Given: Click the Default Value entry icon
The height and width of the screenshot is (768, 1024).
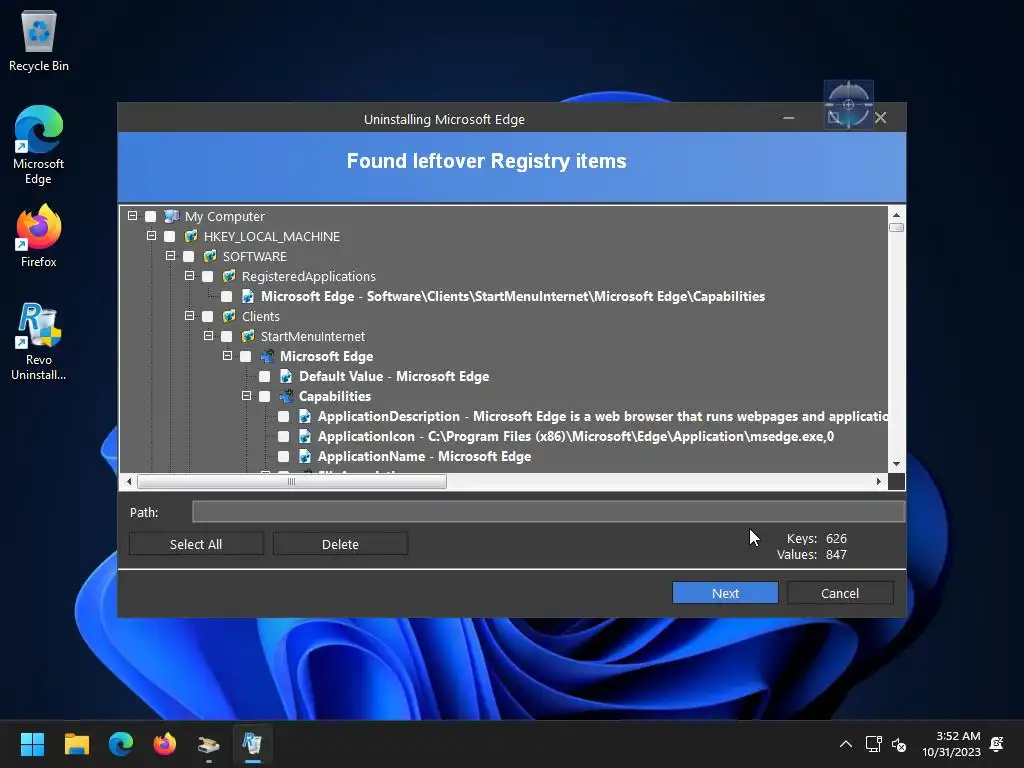Looking at the screenshot, I should (286, 376).
